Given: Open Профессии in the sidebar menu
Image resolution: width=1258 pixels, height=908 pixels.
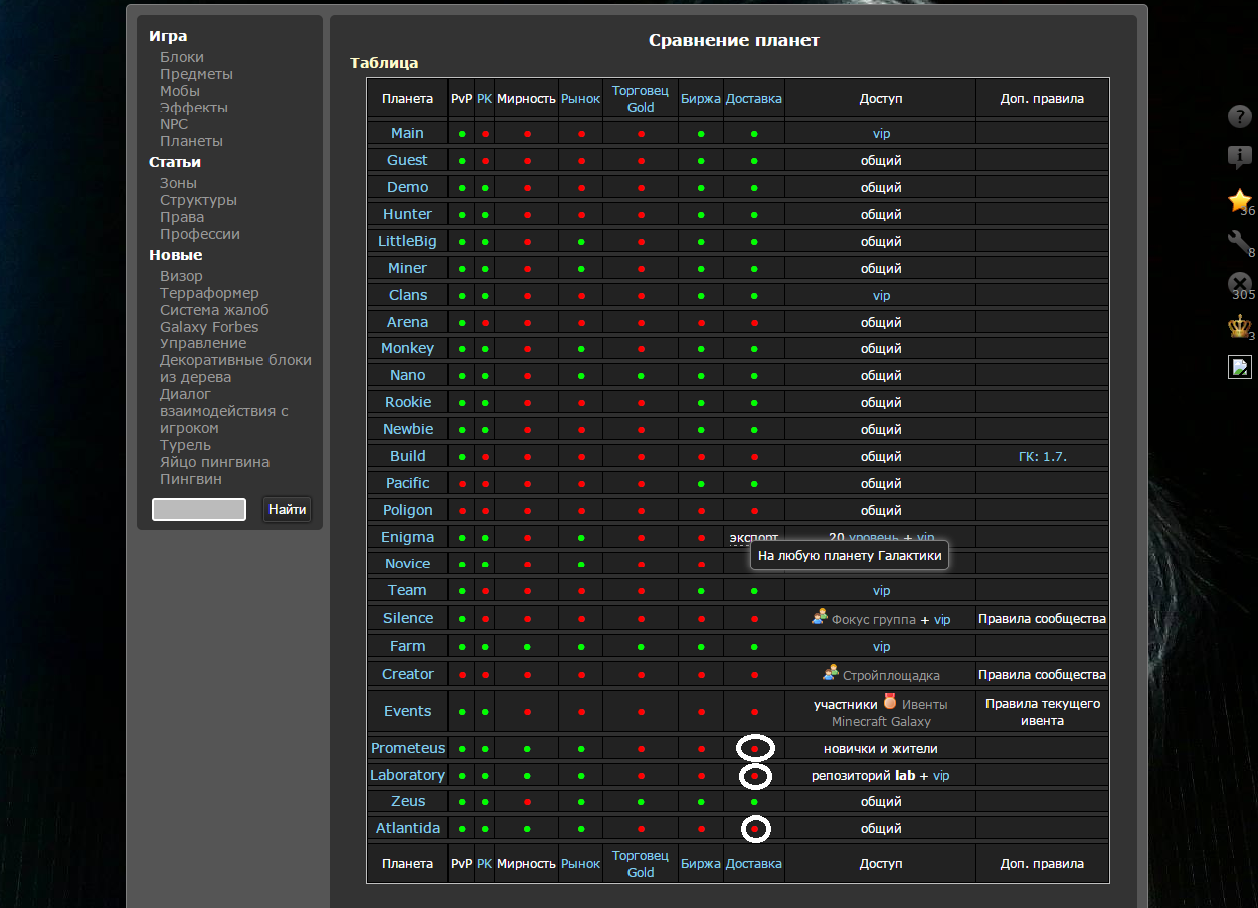Looking at the screenshot, I should tap(200, 234).
